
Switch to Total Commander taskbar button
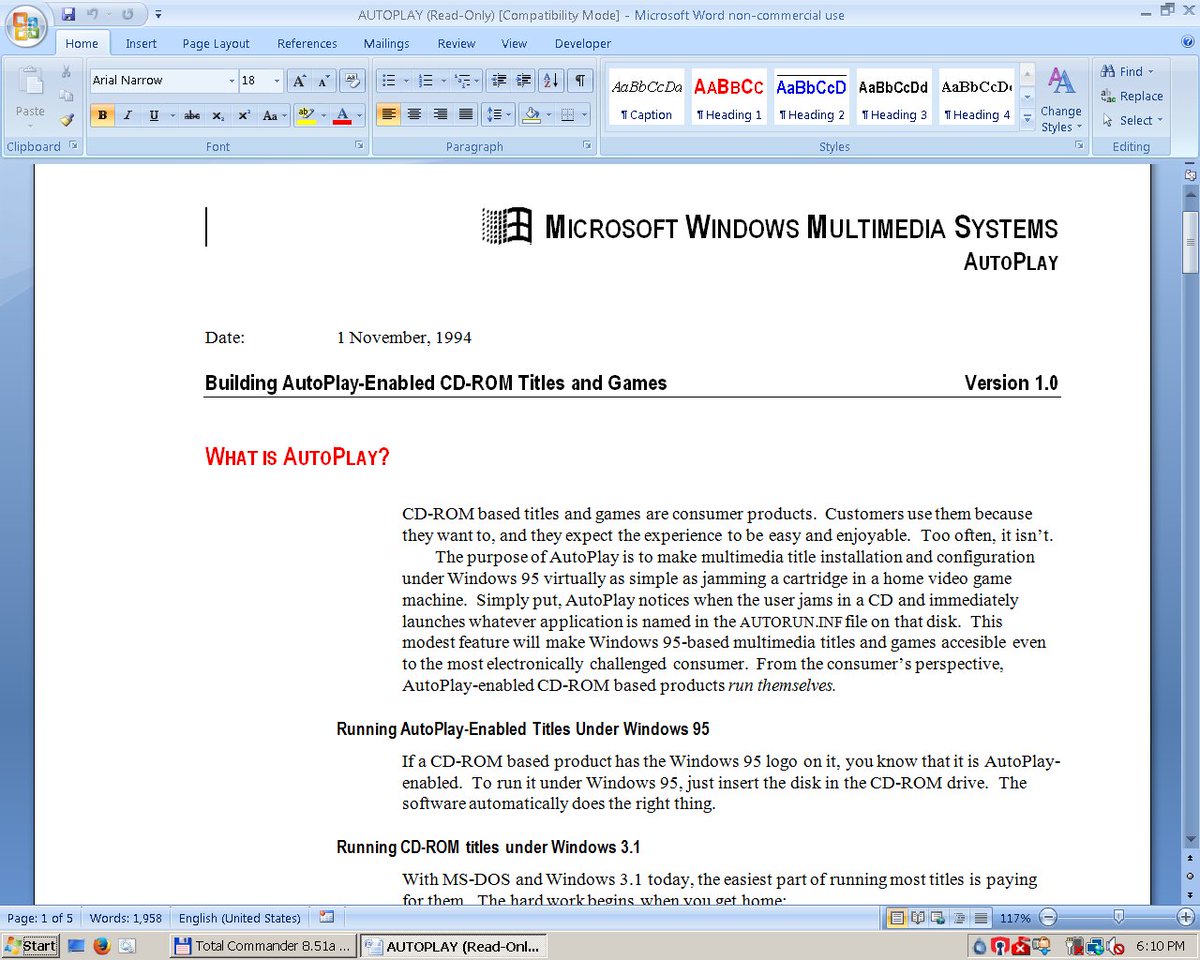click(263, 945)
